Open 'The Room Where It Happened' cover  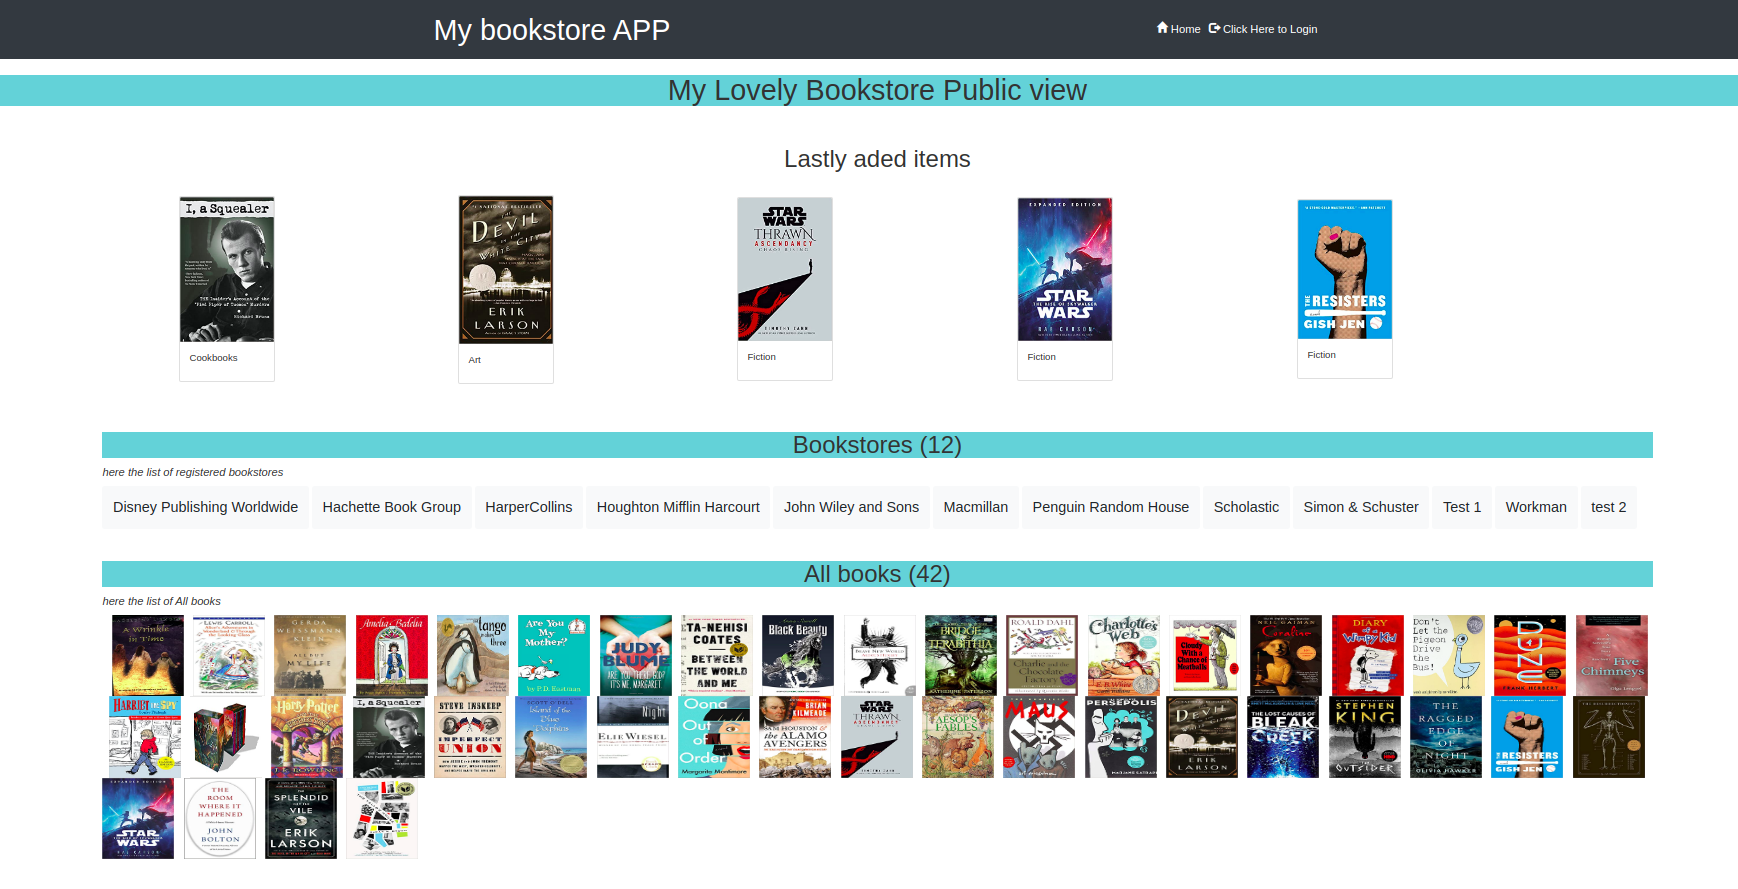coord(220,818)
